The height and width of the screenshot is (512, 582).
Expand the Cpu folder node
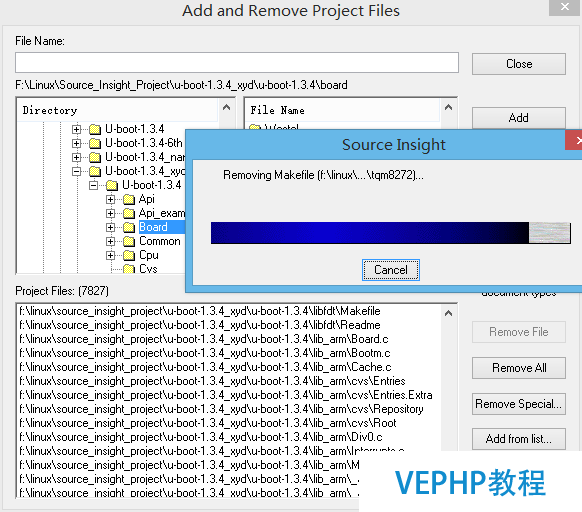tap(110, 255)
